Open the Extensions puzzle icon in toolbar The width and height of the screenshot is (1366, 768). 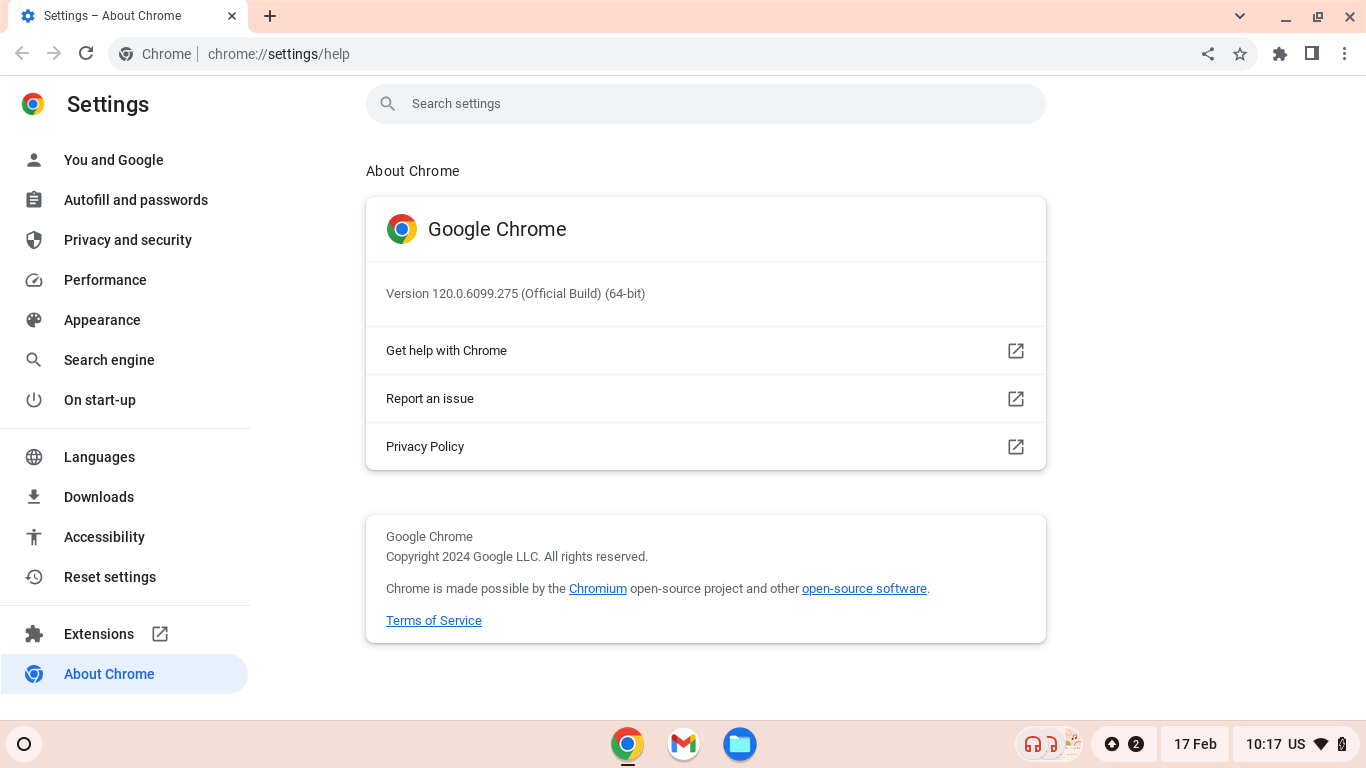pyautogui.click(x=1280, y=54)
